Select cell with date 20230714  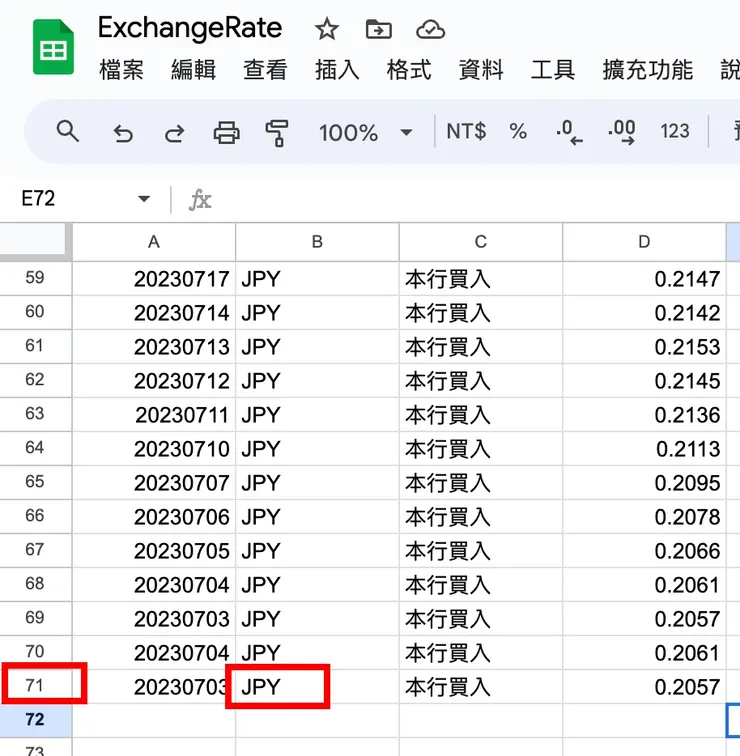coord(154,313)
